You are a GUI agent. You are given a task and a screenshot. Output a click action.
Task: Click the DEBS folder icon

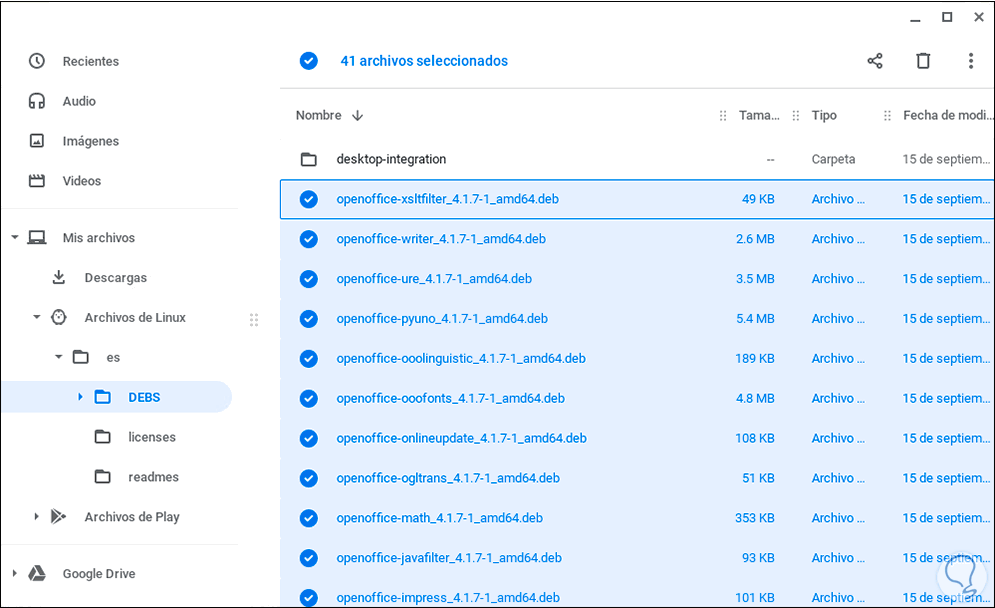coord(102,397)
